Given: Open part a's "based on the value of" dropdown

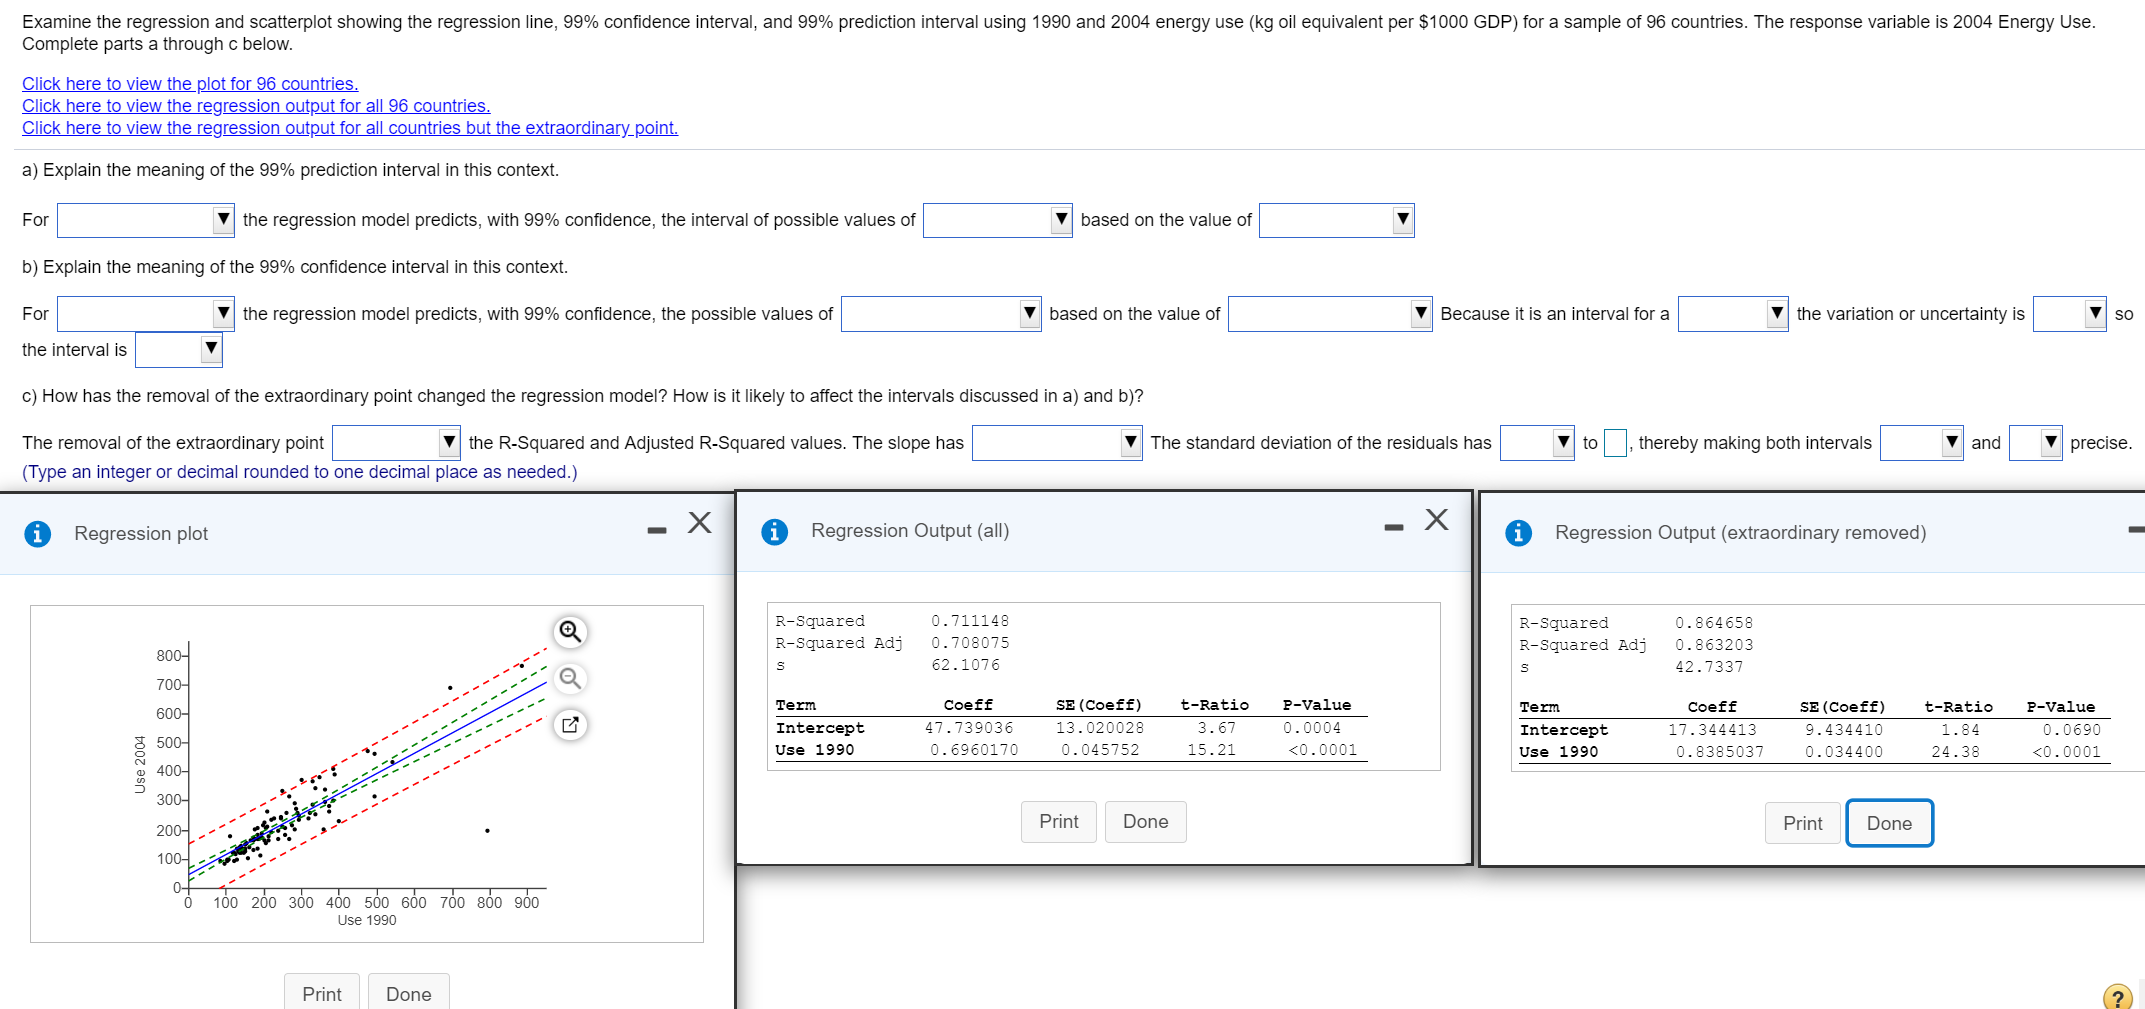Looking at the screenshot, I should point(1337,220).
